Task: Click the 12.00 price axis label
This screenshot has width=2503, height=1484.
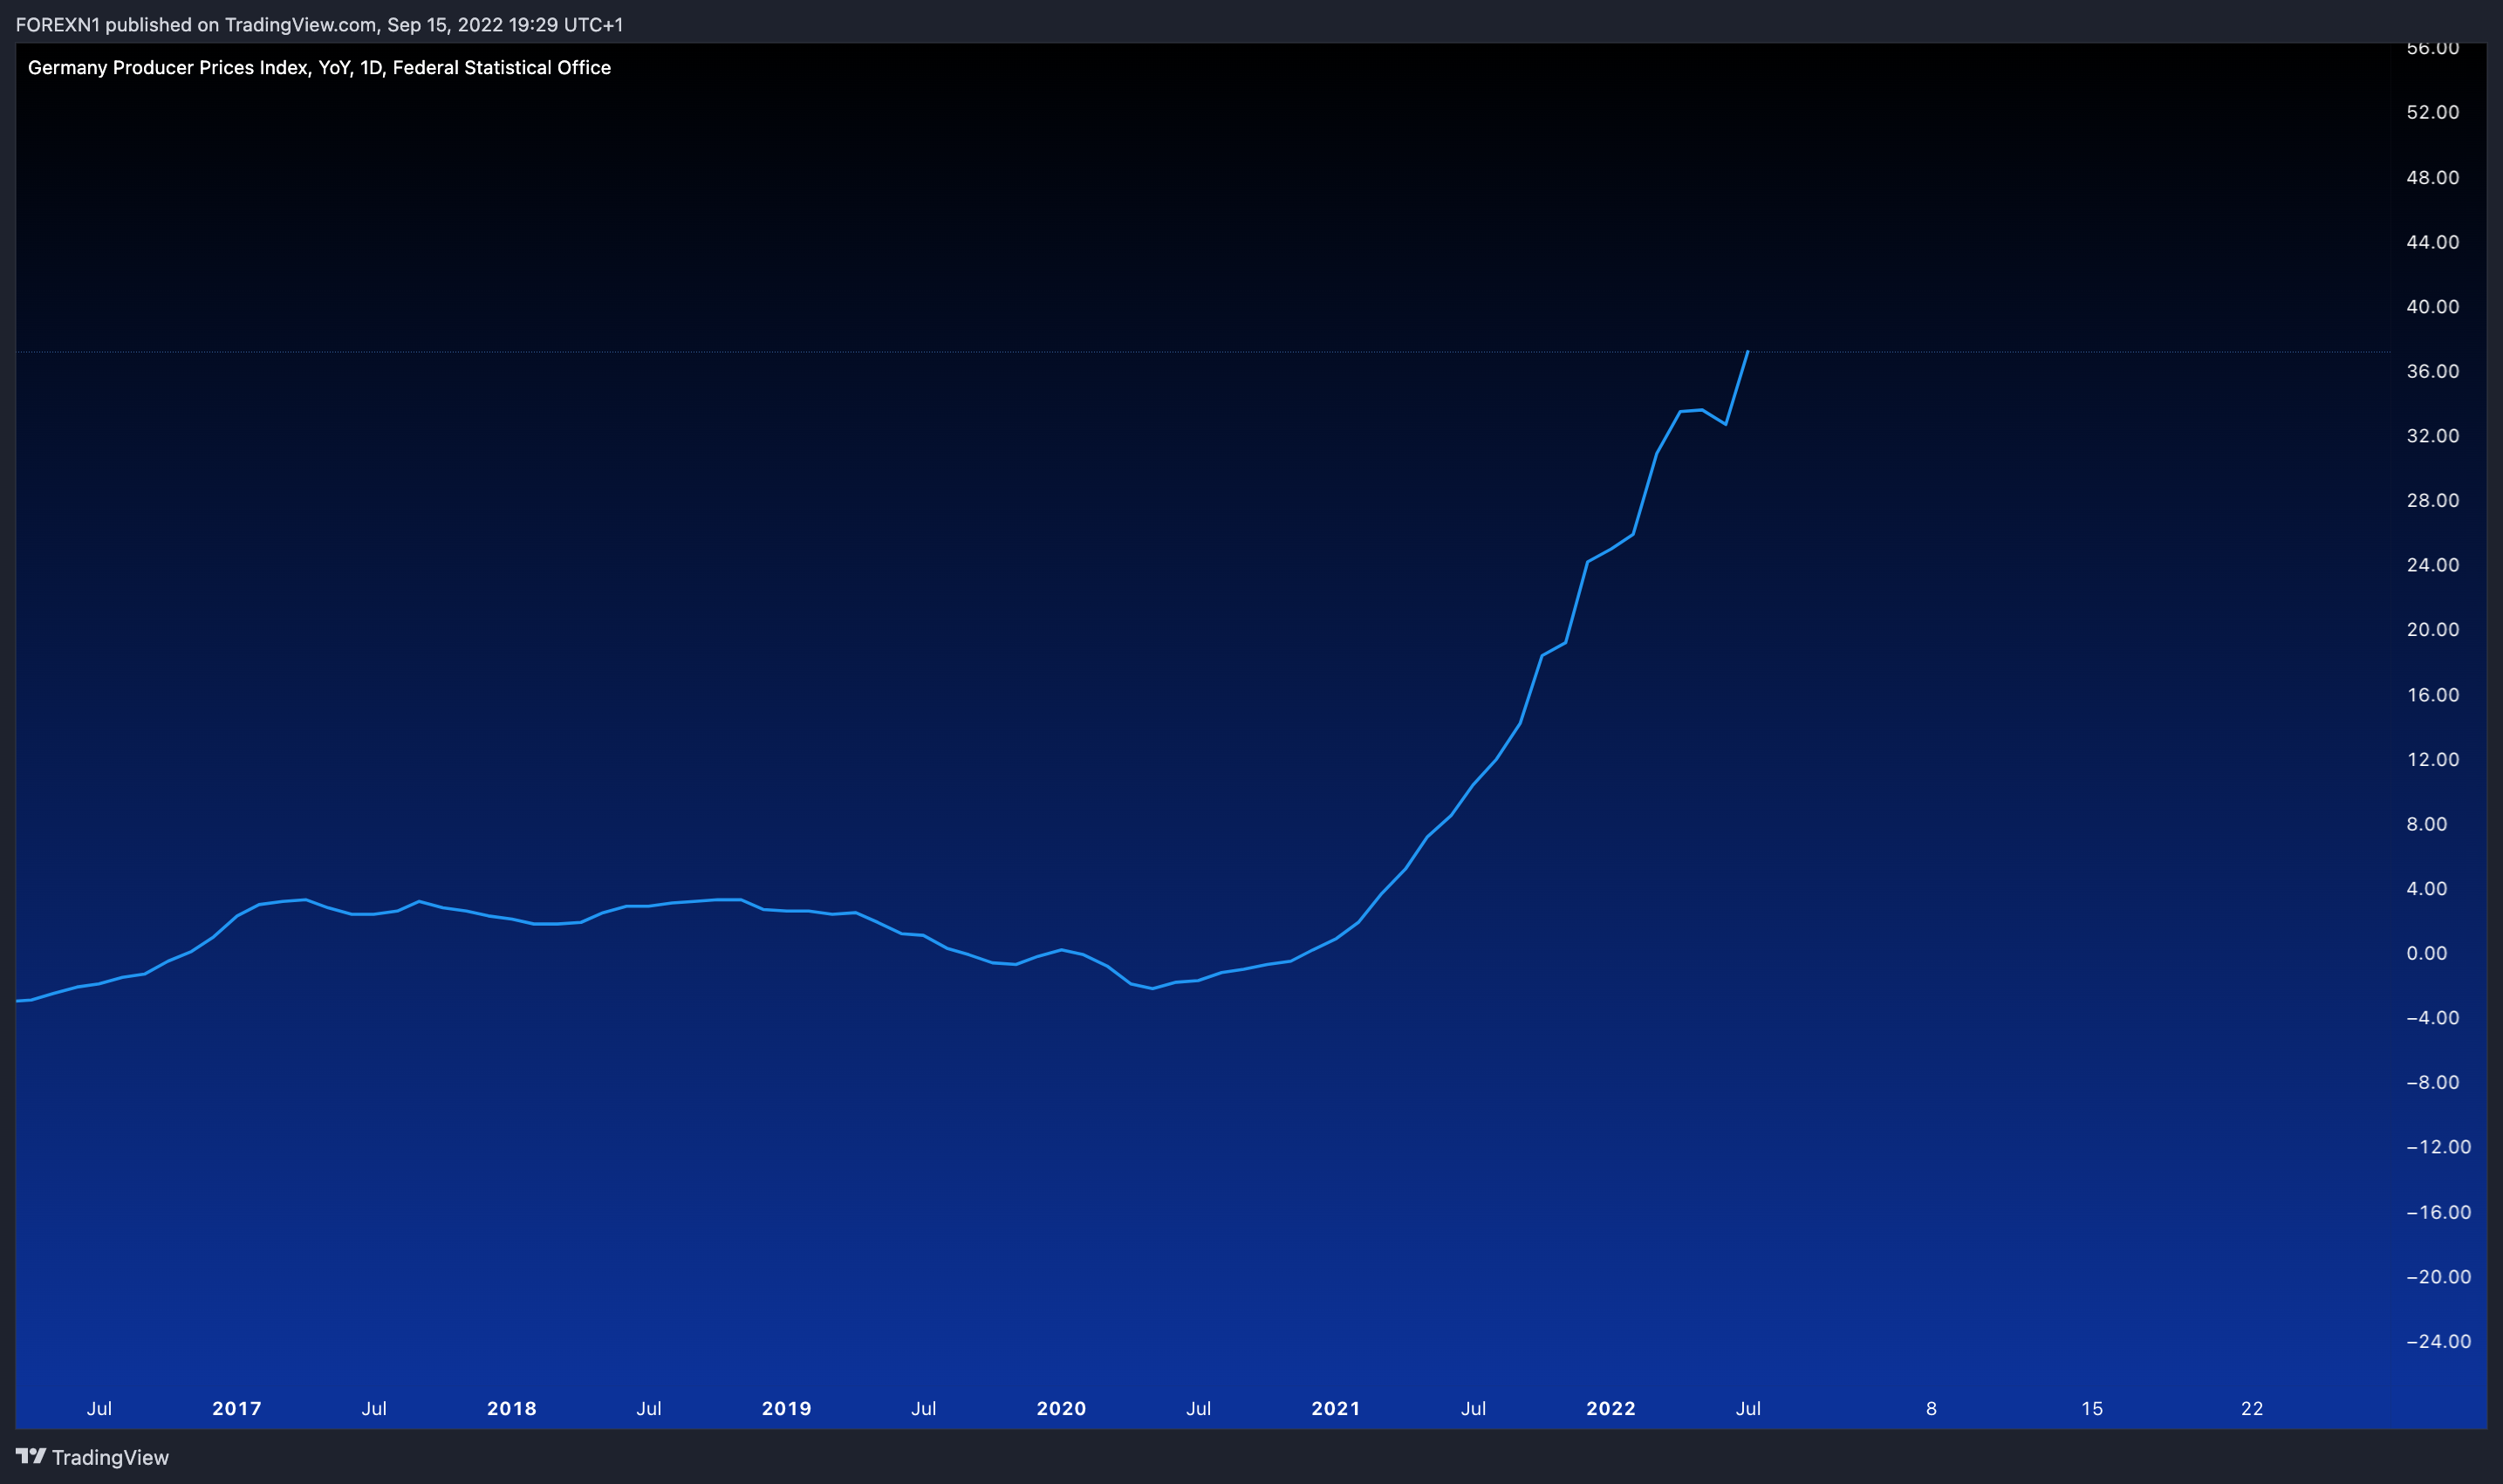Action: (2432, 759)
